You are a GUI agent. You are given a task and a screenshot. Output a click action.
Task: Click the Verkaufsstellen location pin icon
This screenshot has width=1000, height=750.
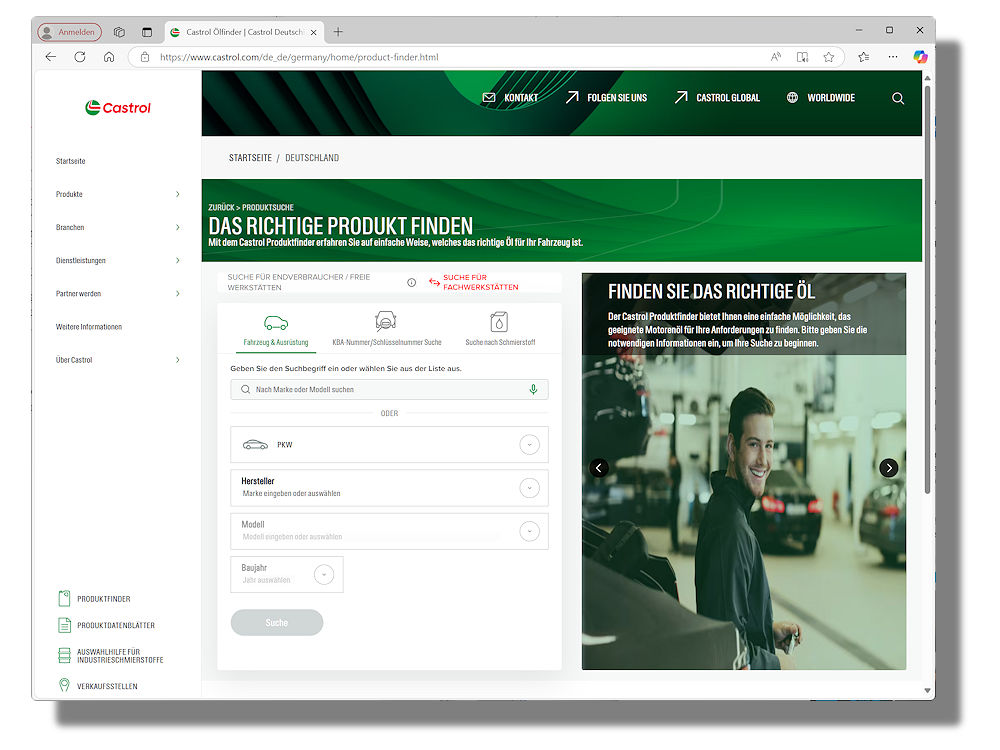coord(64,685)
